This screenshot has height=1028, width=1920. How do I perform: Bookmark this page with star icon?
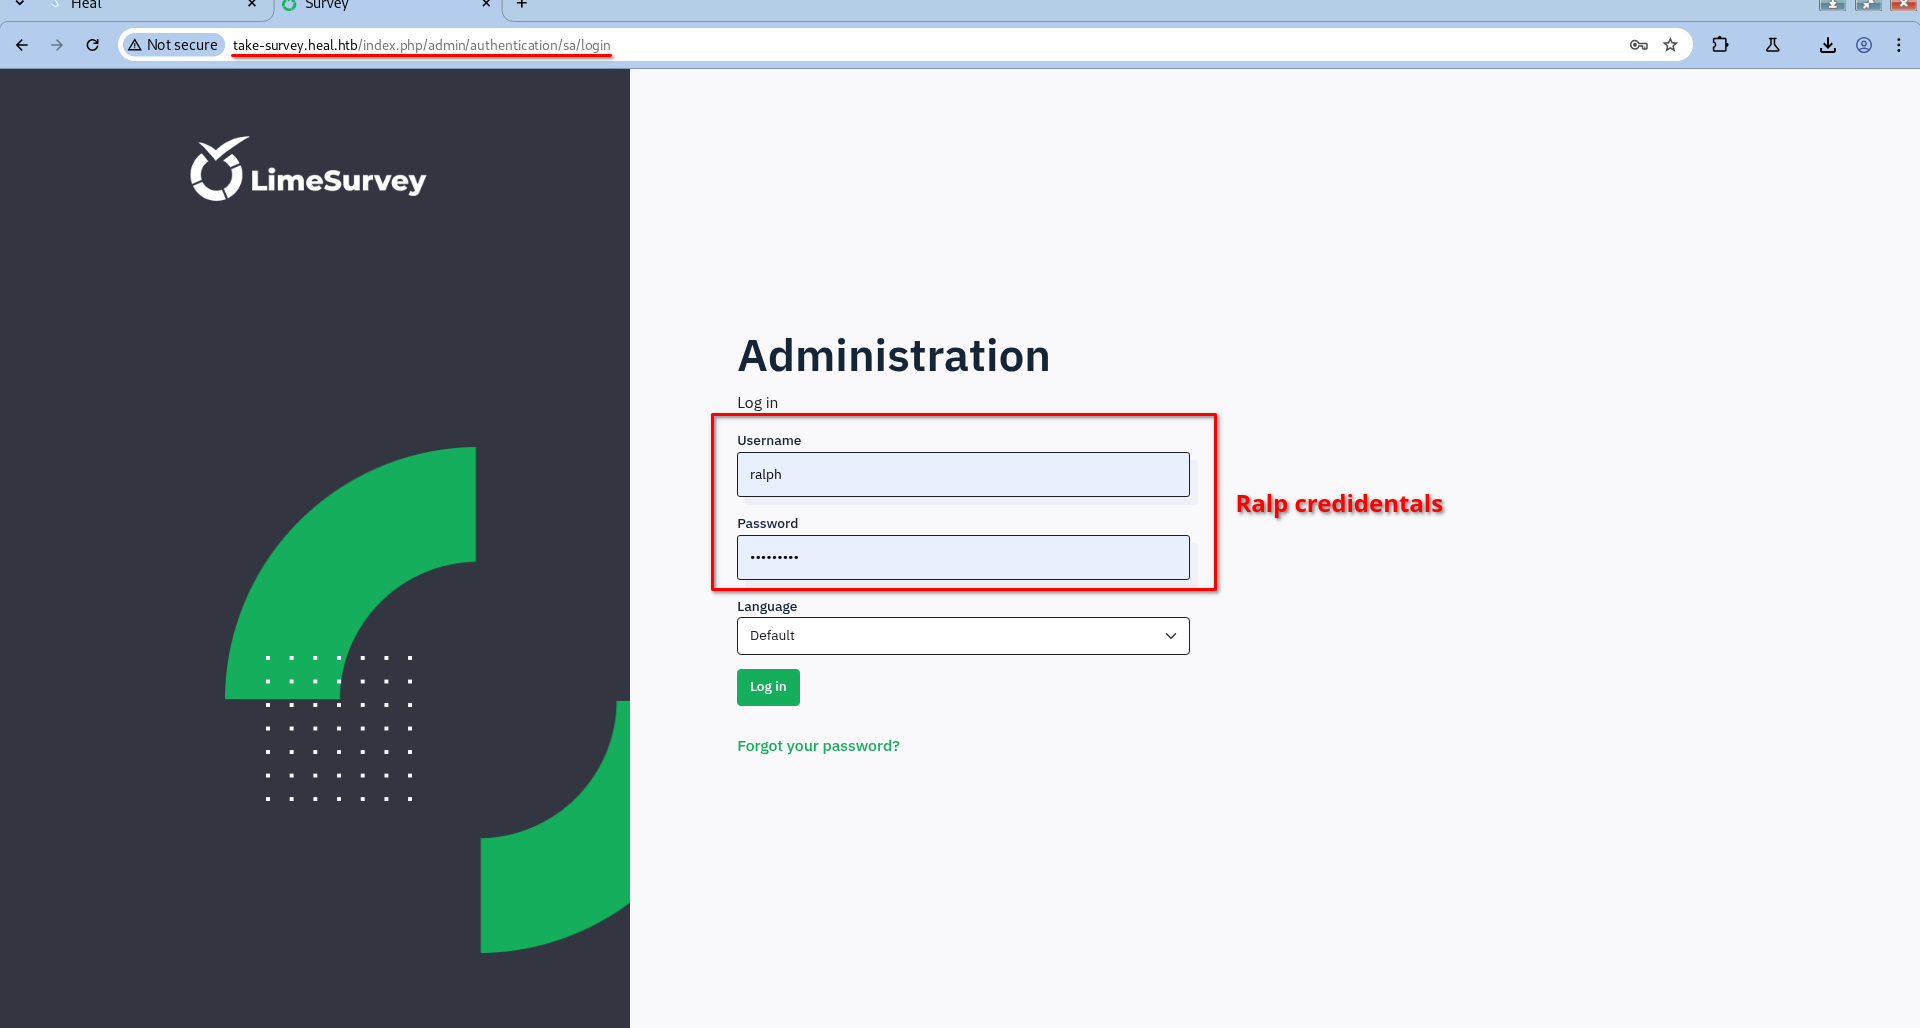point(1670,45)
